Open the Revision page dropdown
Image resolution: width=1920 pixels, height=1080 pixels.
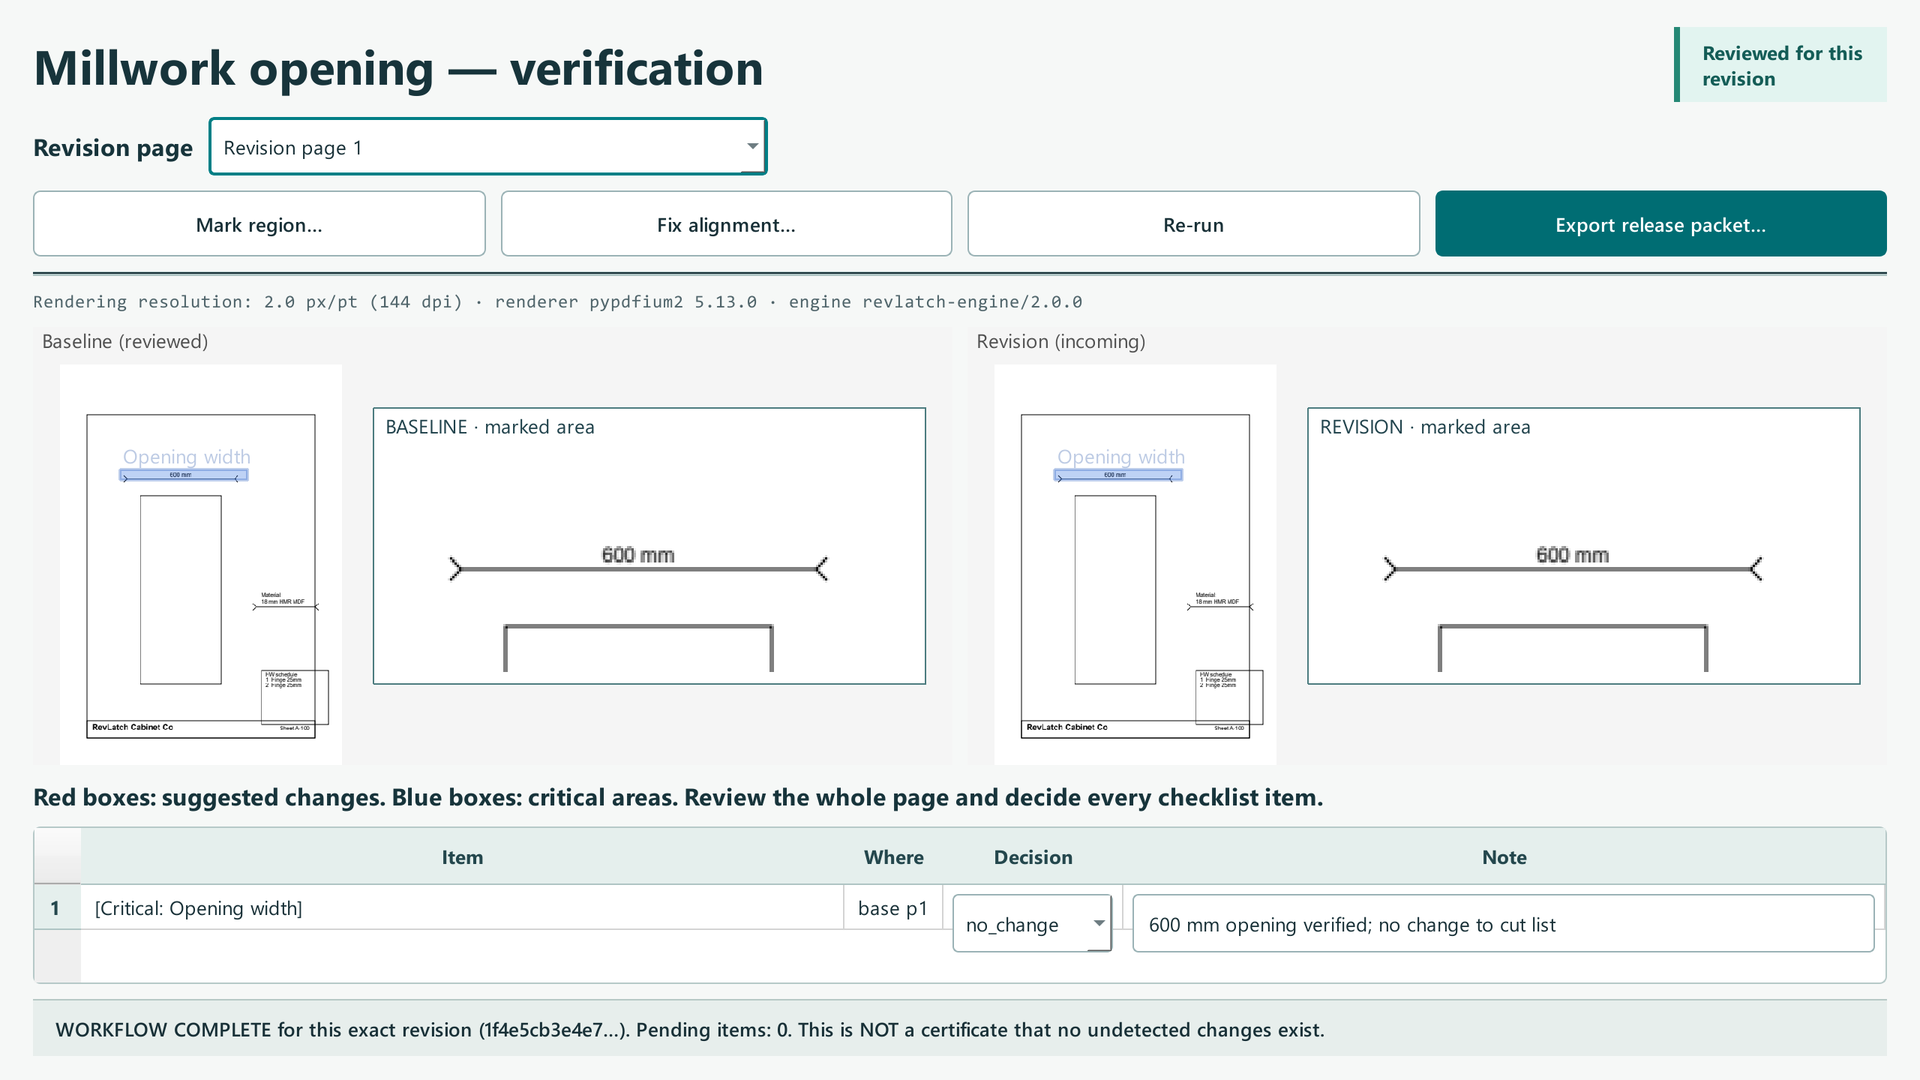[487, 147]
